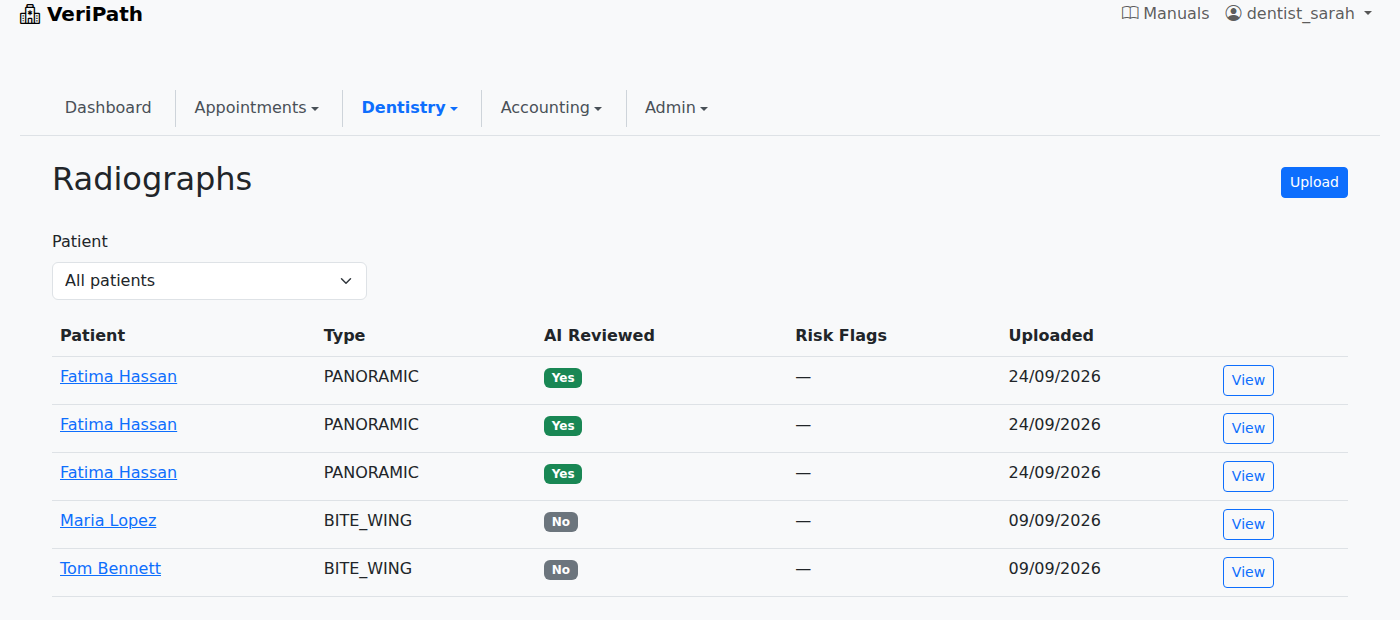The height and width of the screenshot is (620, 1400).
Task: Click the No badge in Tom Bennett's row
Action: click(x=561, y=570)
